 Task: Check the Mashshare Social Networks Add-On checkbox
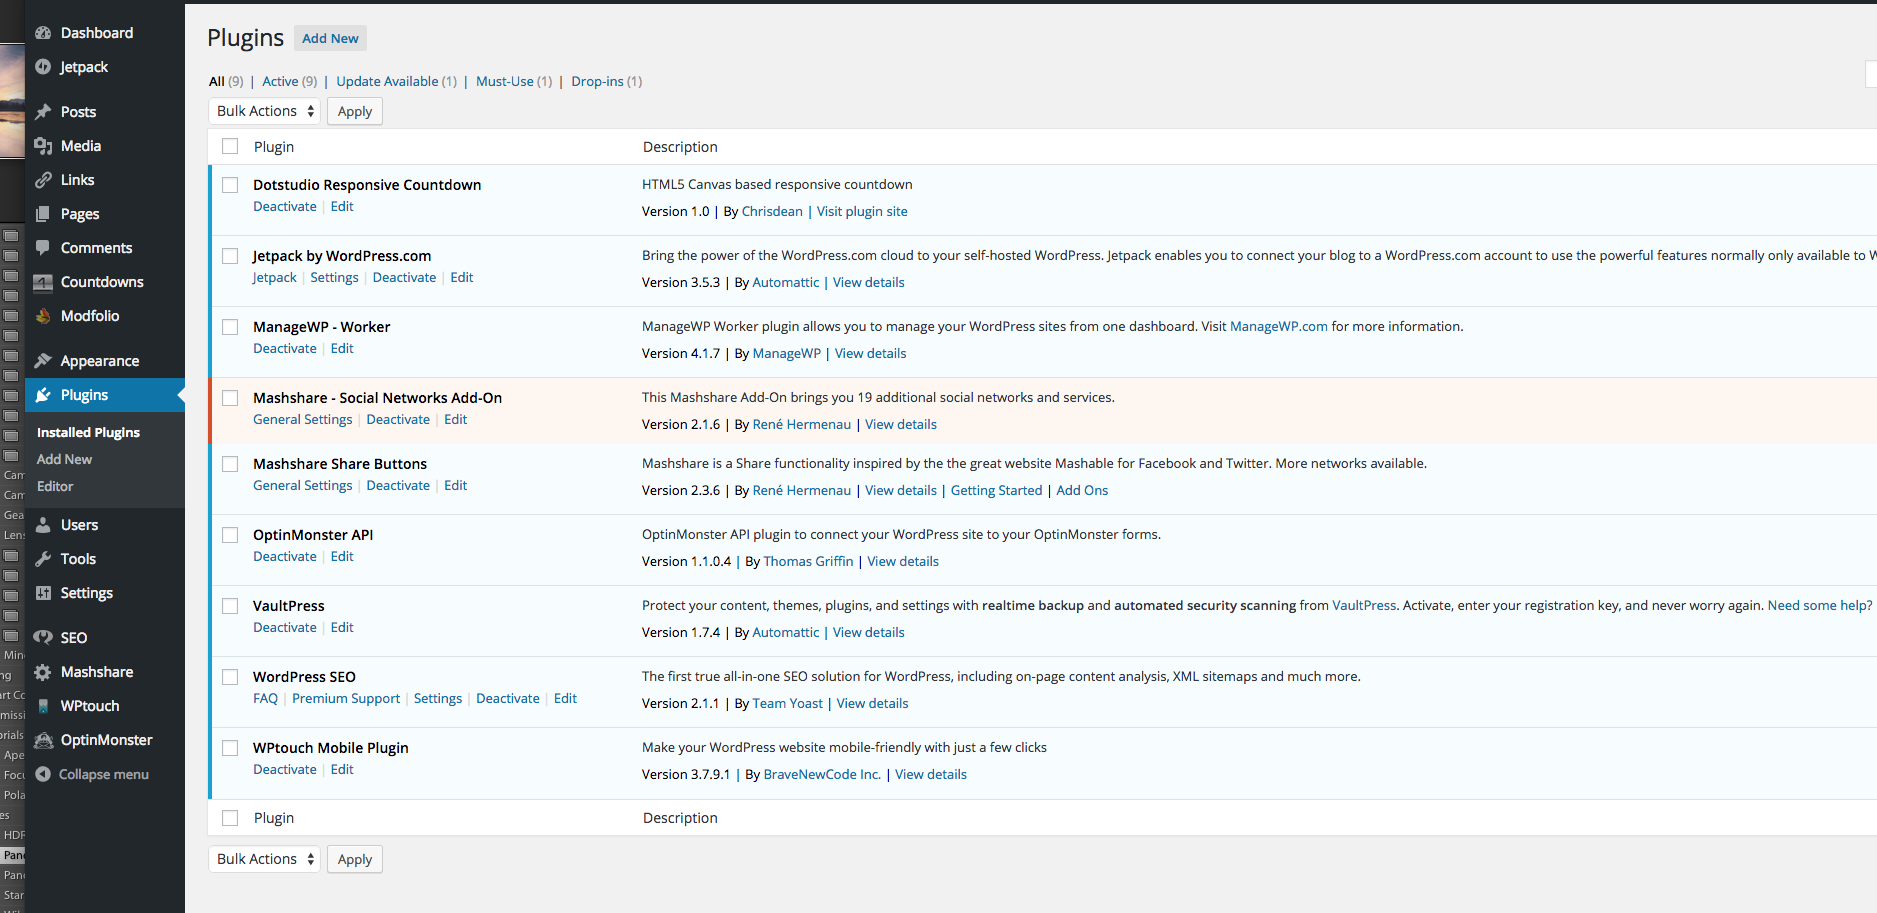[x=230, y=398]
